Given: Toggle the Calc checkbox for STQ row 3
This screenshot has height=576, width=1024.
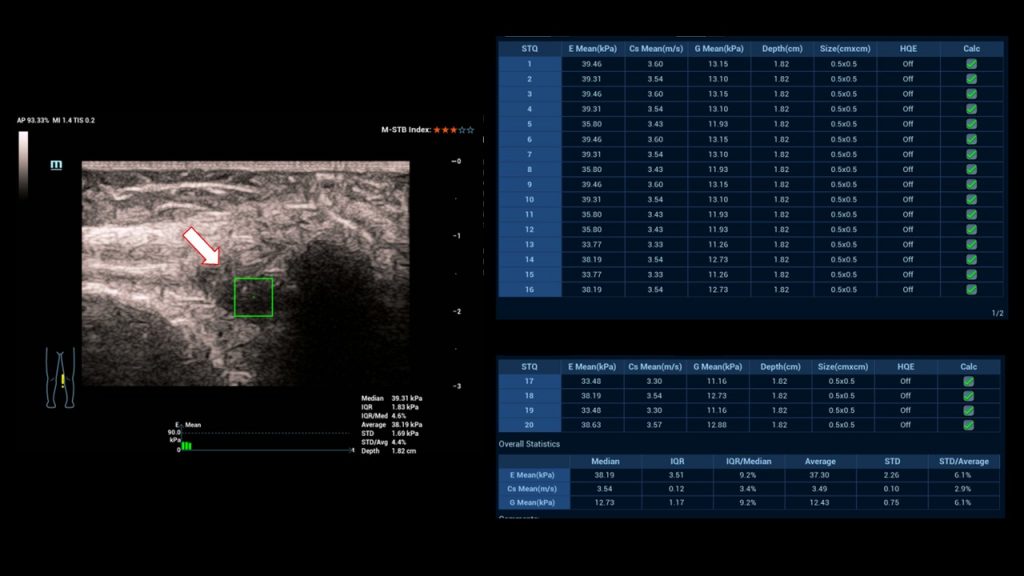Looking at the screenshot, I should click(x=971, y=94).
